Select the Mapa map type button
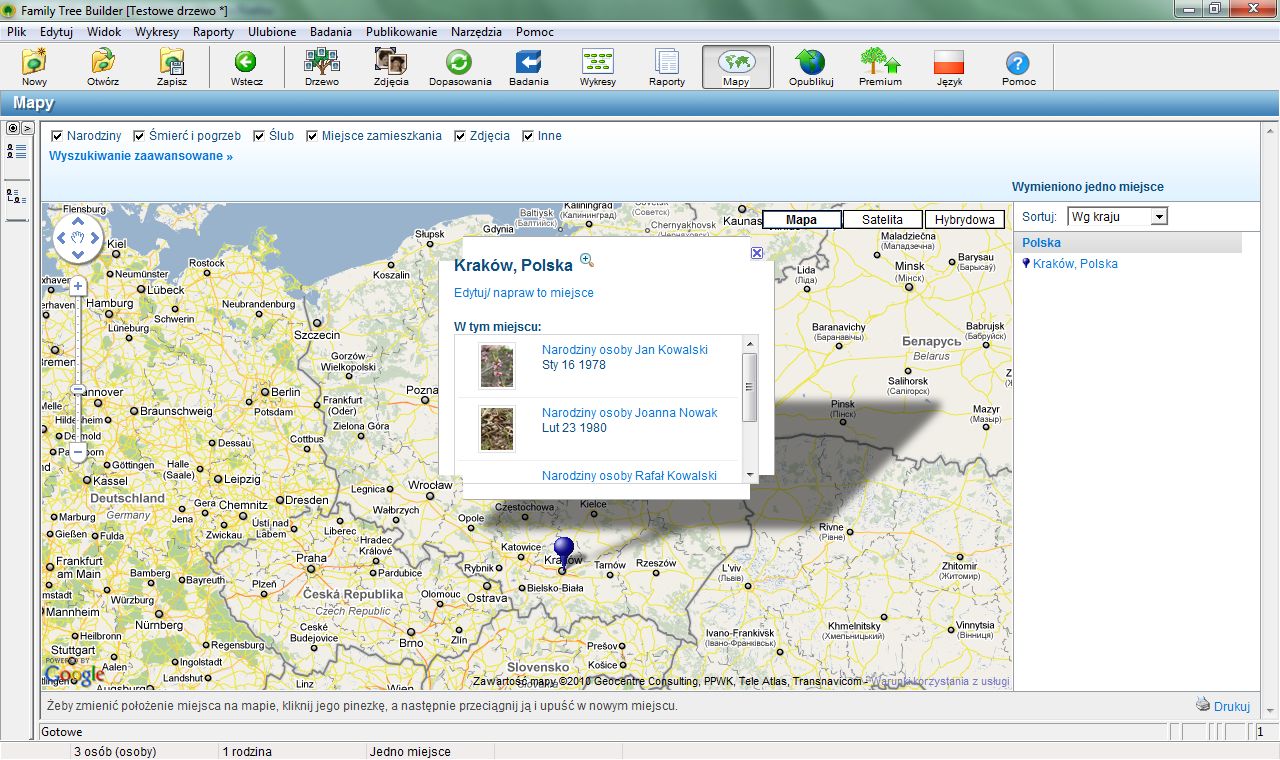 click(x=801, y=220)
